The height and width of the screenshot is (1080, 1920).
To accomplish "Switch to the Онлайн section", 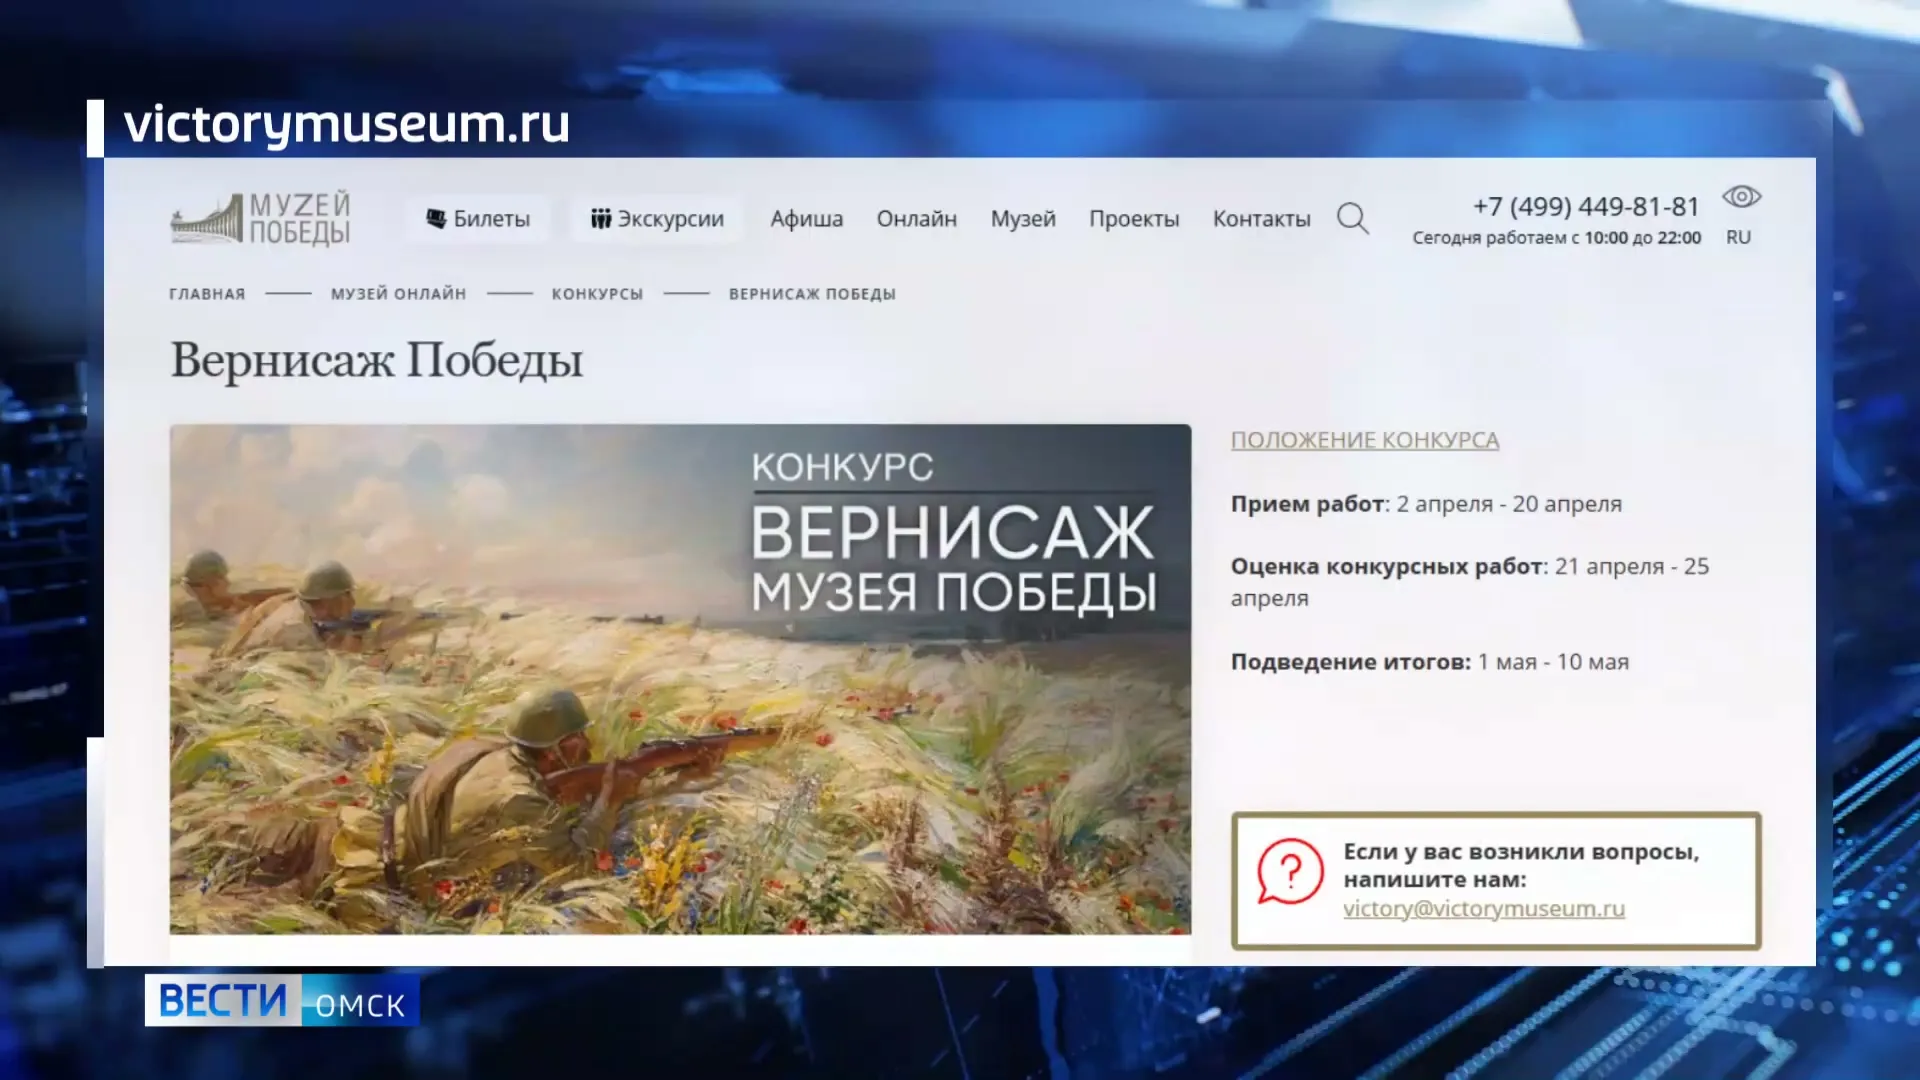I will point(917,219).
